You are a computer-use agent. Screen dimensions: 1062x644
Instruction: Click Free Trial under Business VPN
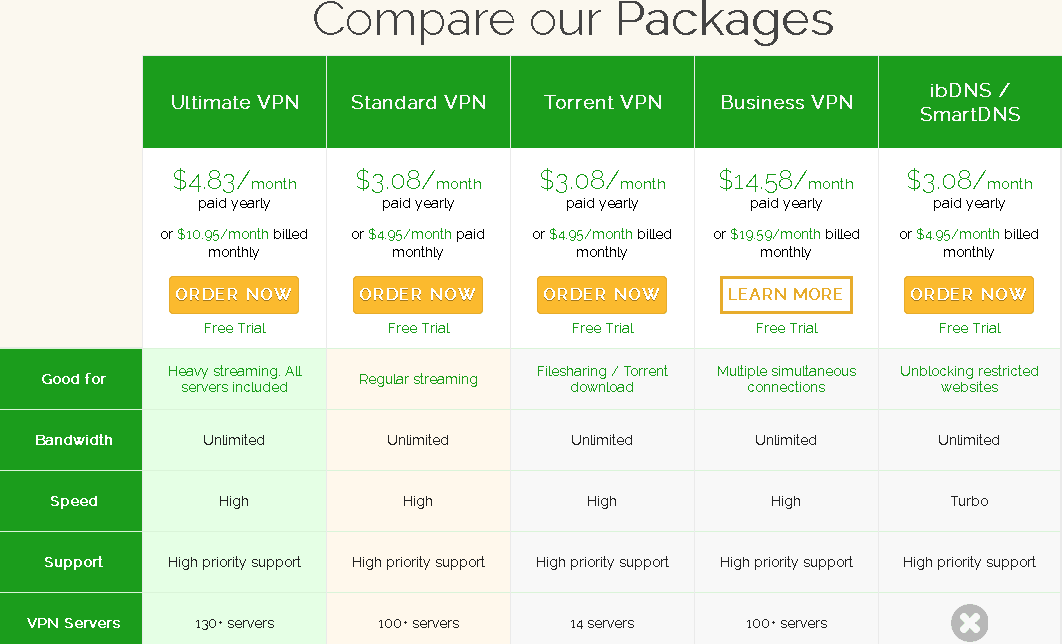click(x=786, y=328)
